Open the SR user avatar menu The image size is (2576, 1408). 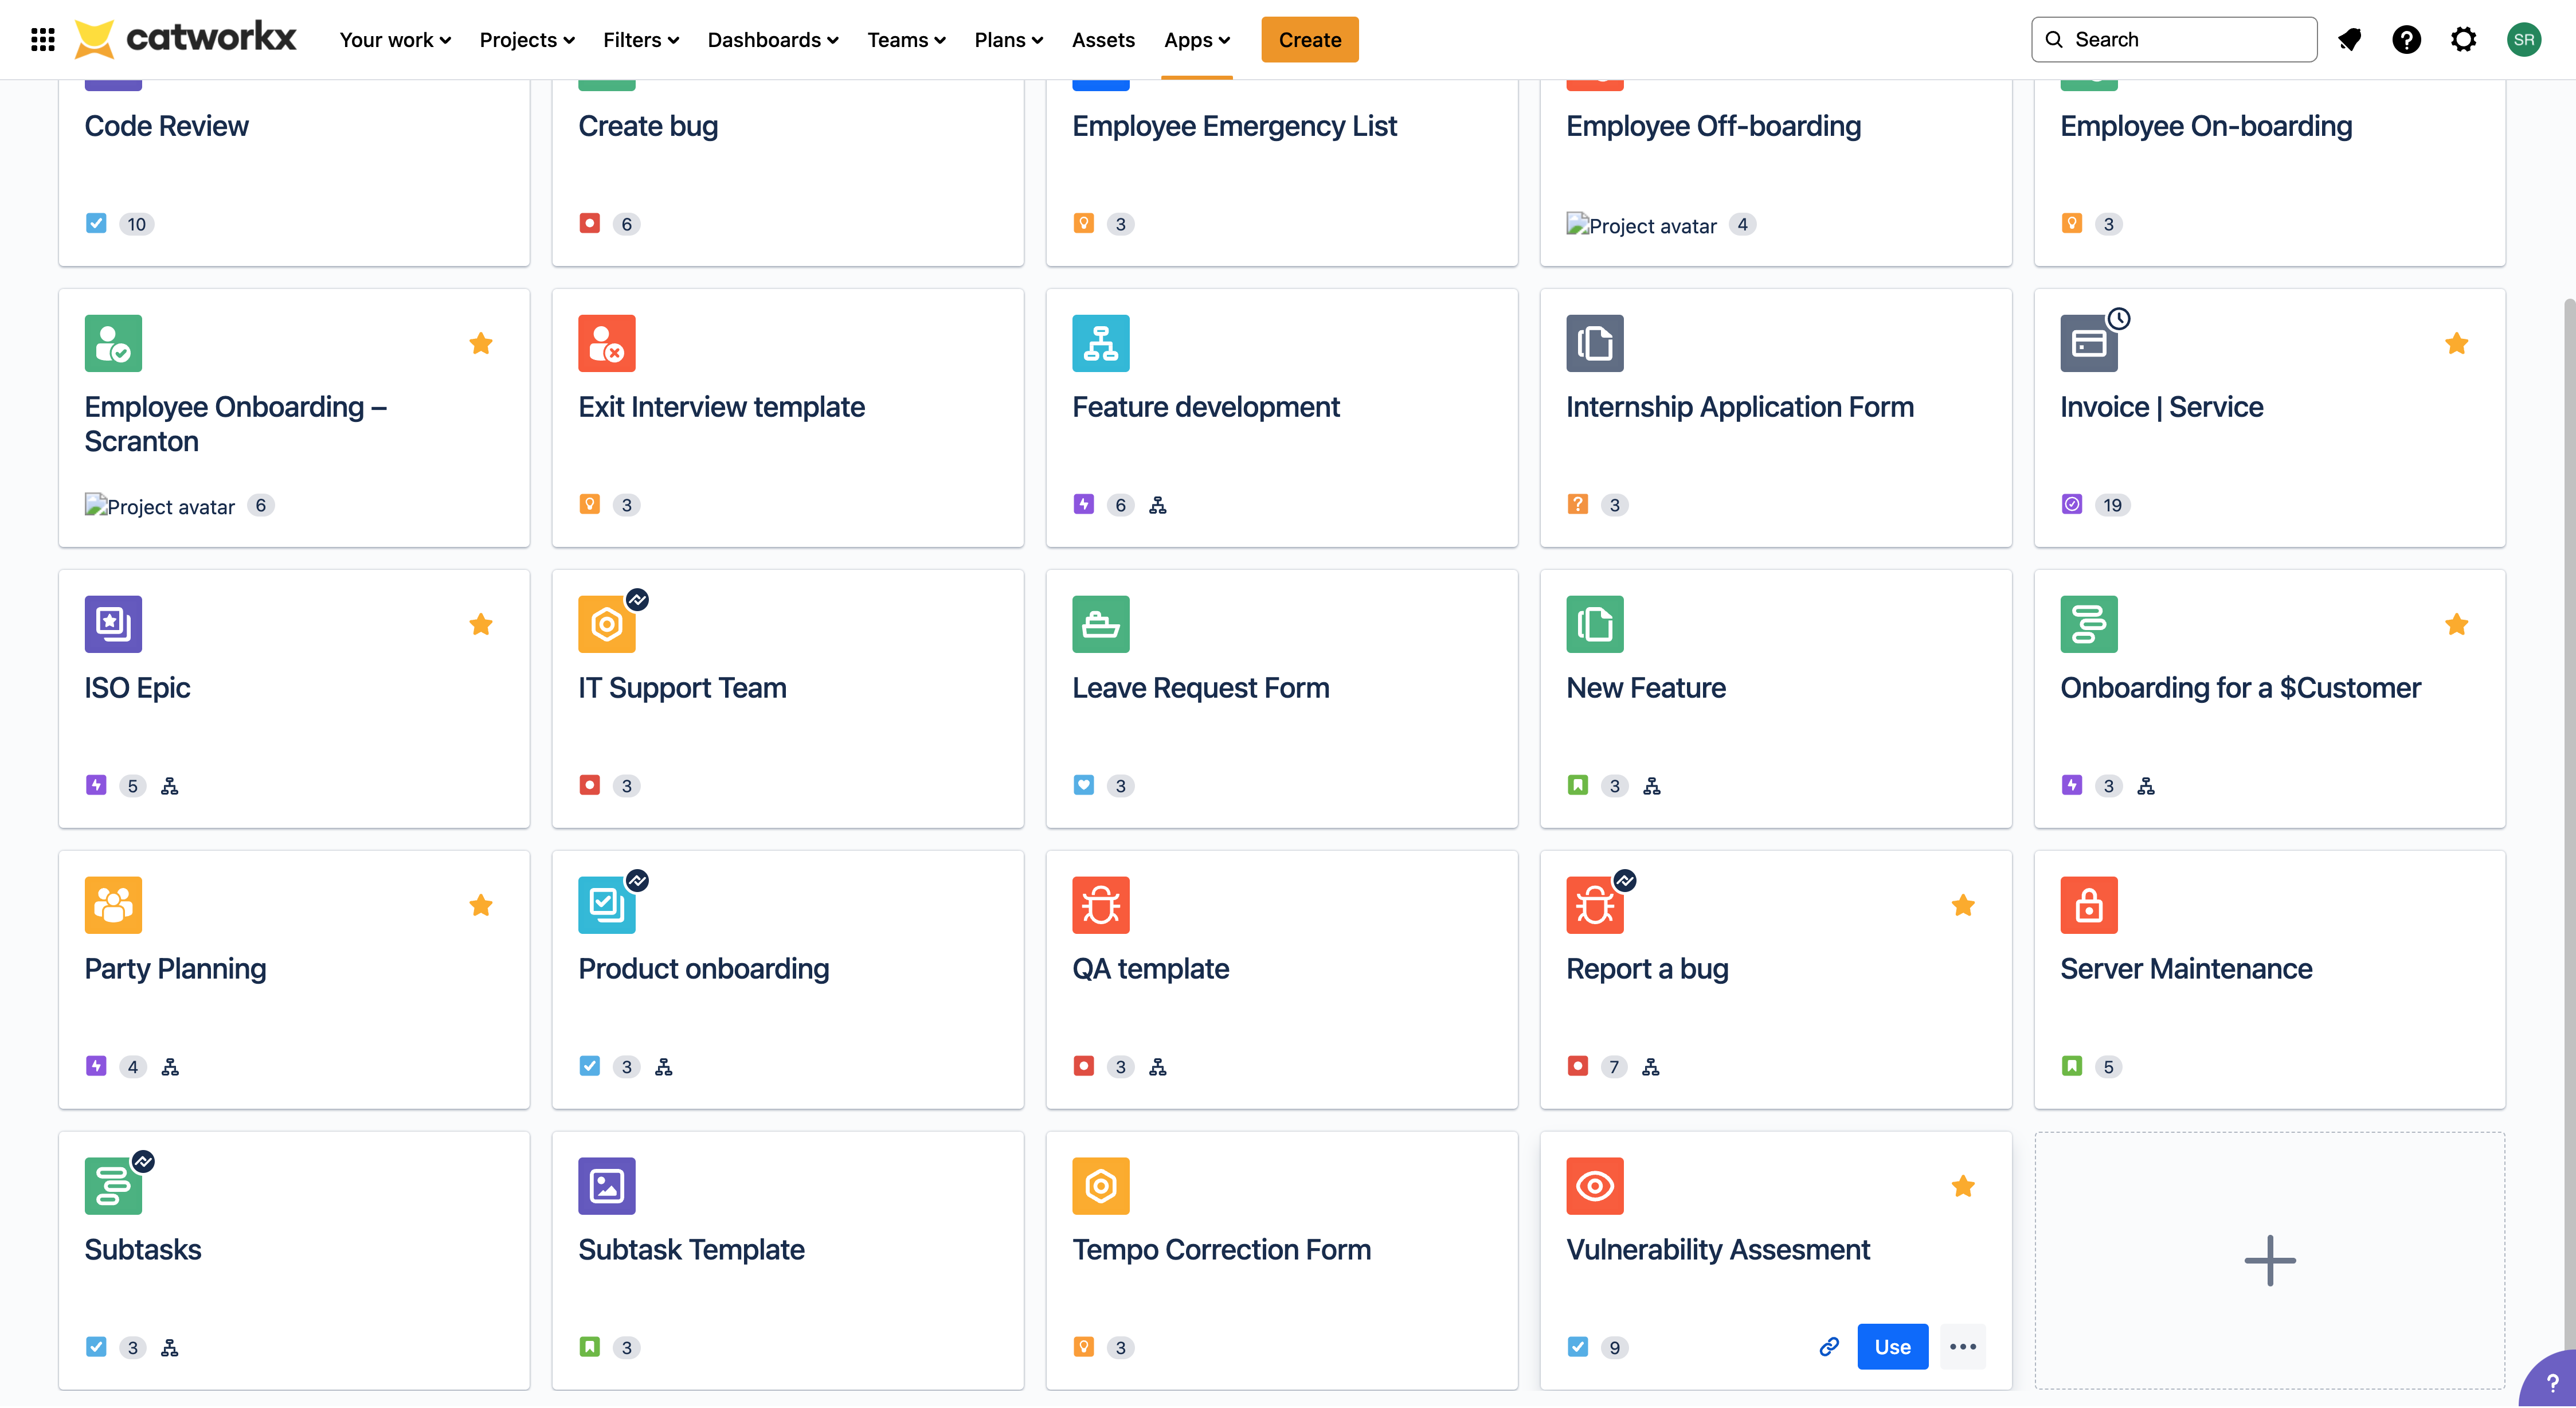pyautogui.click(x=2523, y=40)
